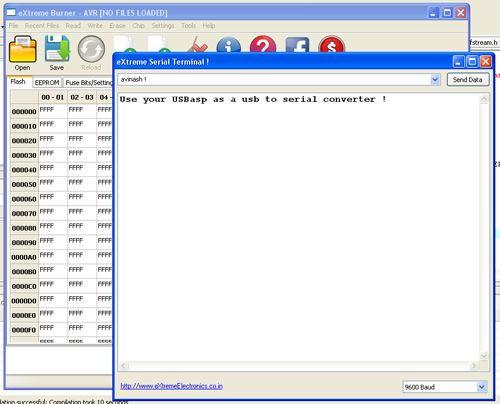This screenshot has width=500, height=404.
Task: Click the terminal vertical scrollbar down arrow
Action: tap(484, 356)
